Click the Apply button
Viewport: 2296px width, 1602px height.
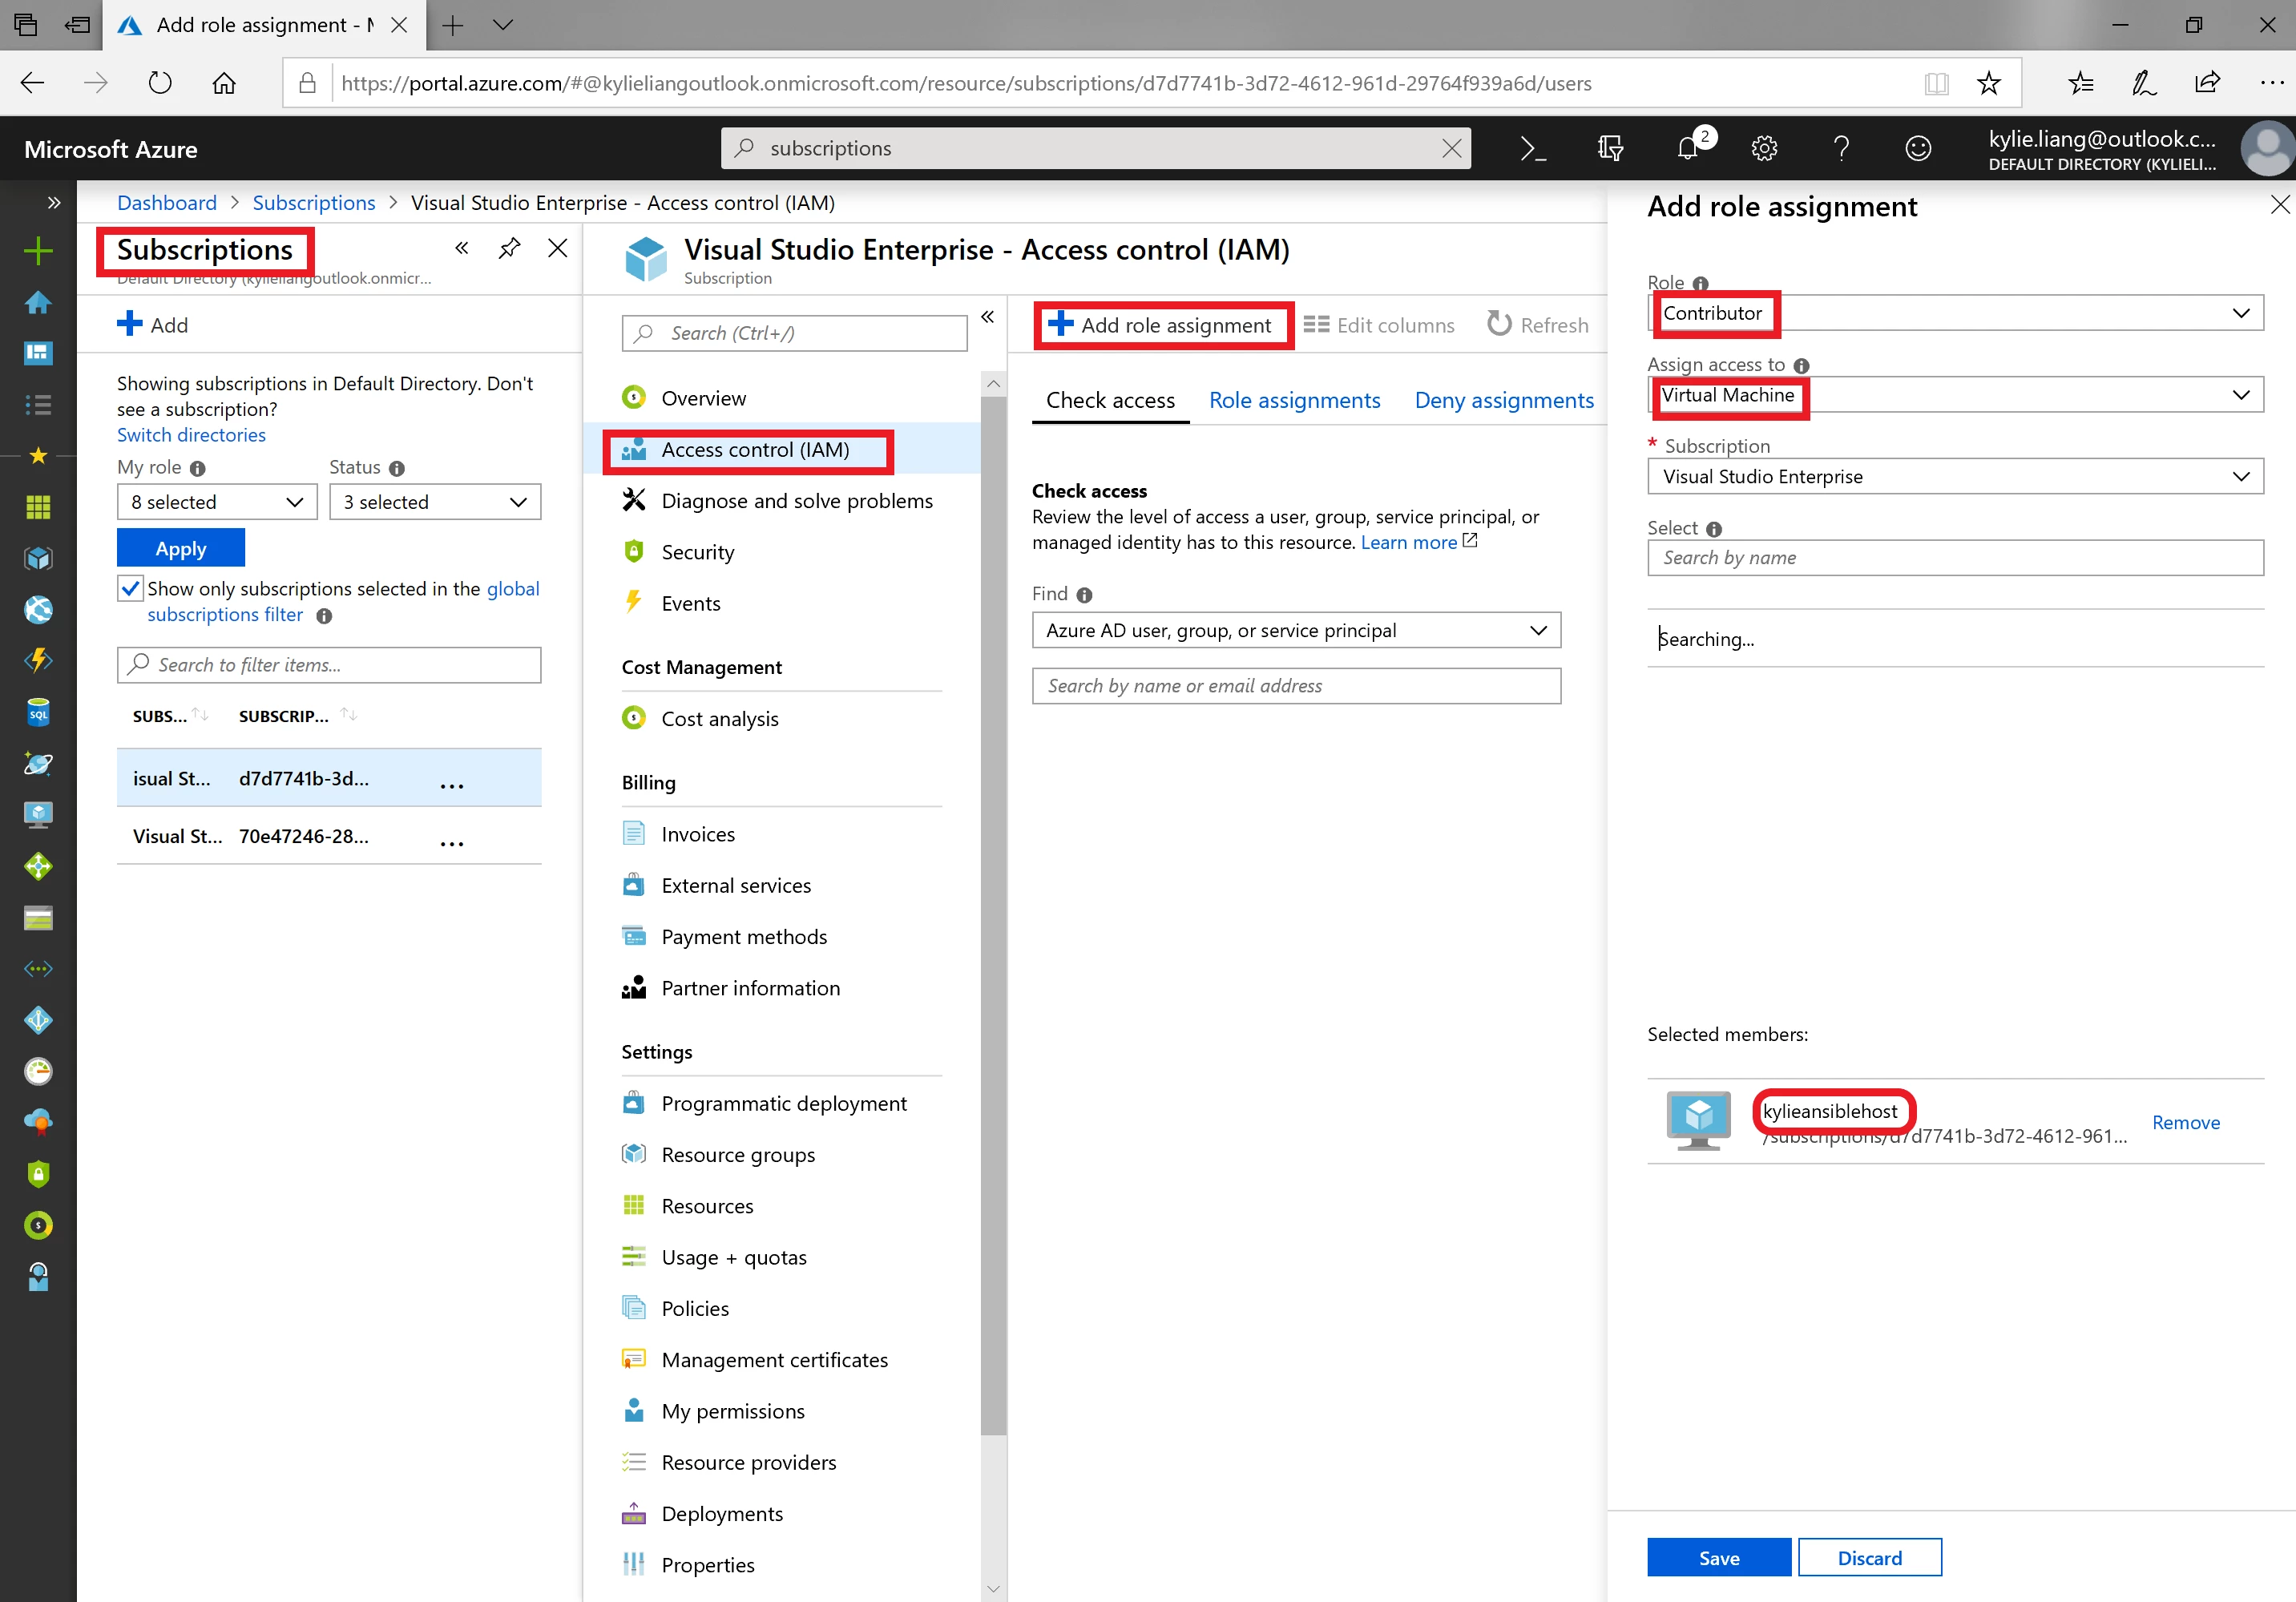181,549
